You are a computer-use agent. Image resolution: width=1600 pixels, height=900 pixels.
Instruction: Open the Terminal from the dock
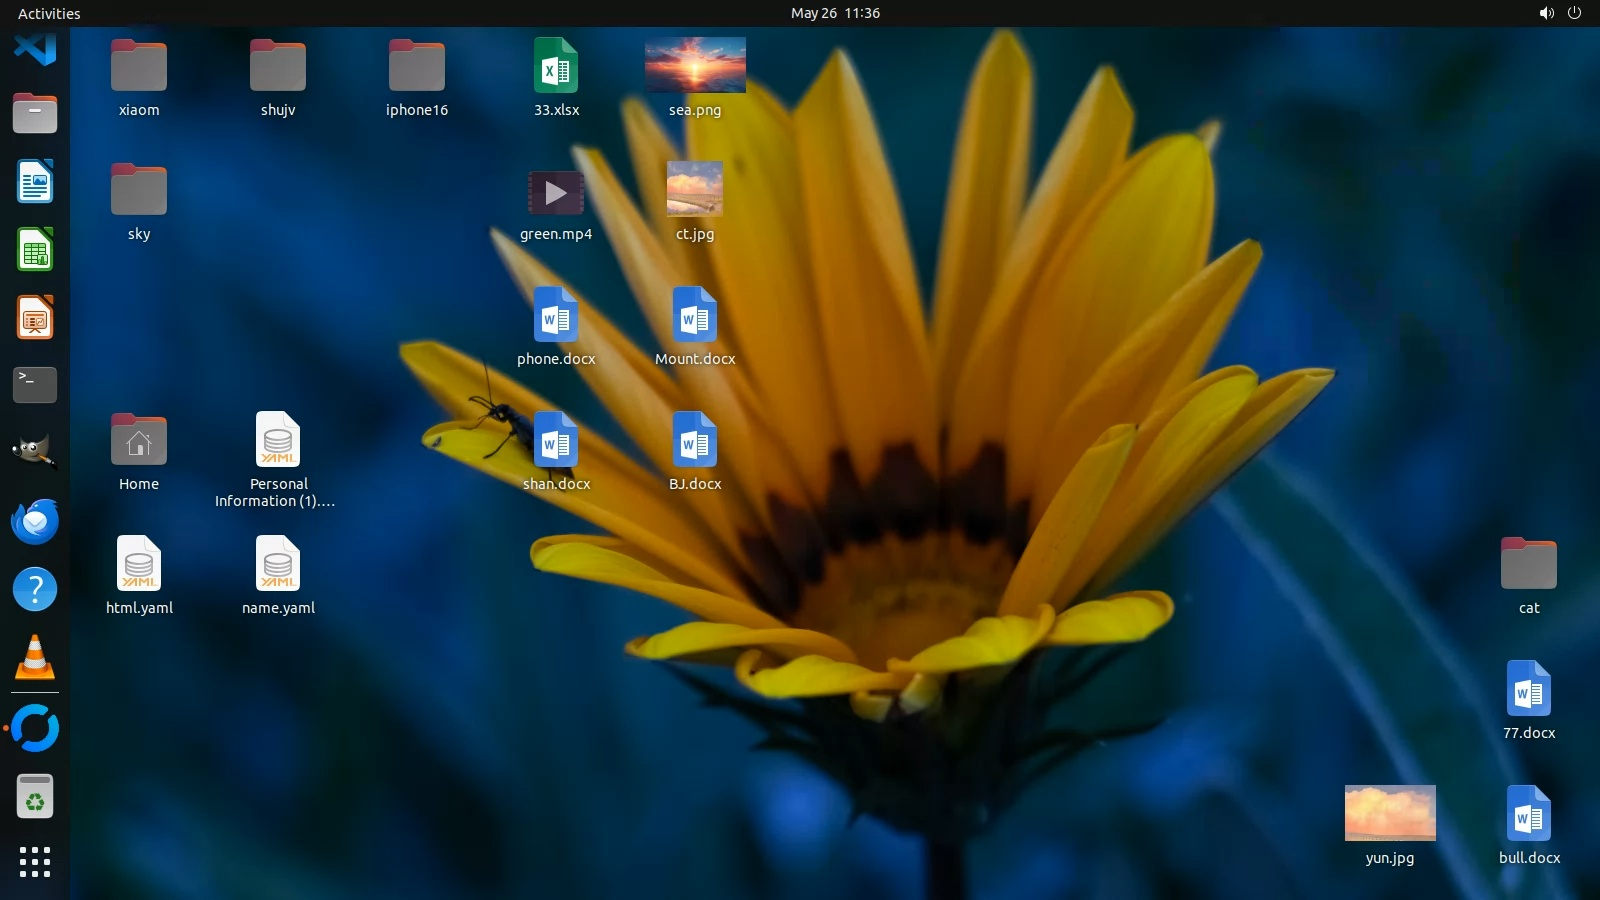click(x=35, y=385)
